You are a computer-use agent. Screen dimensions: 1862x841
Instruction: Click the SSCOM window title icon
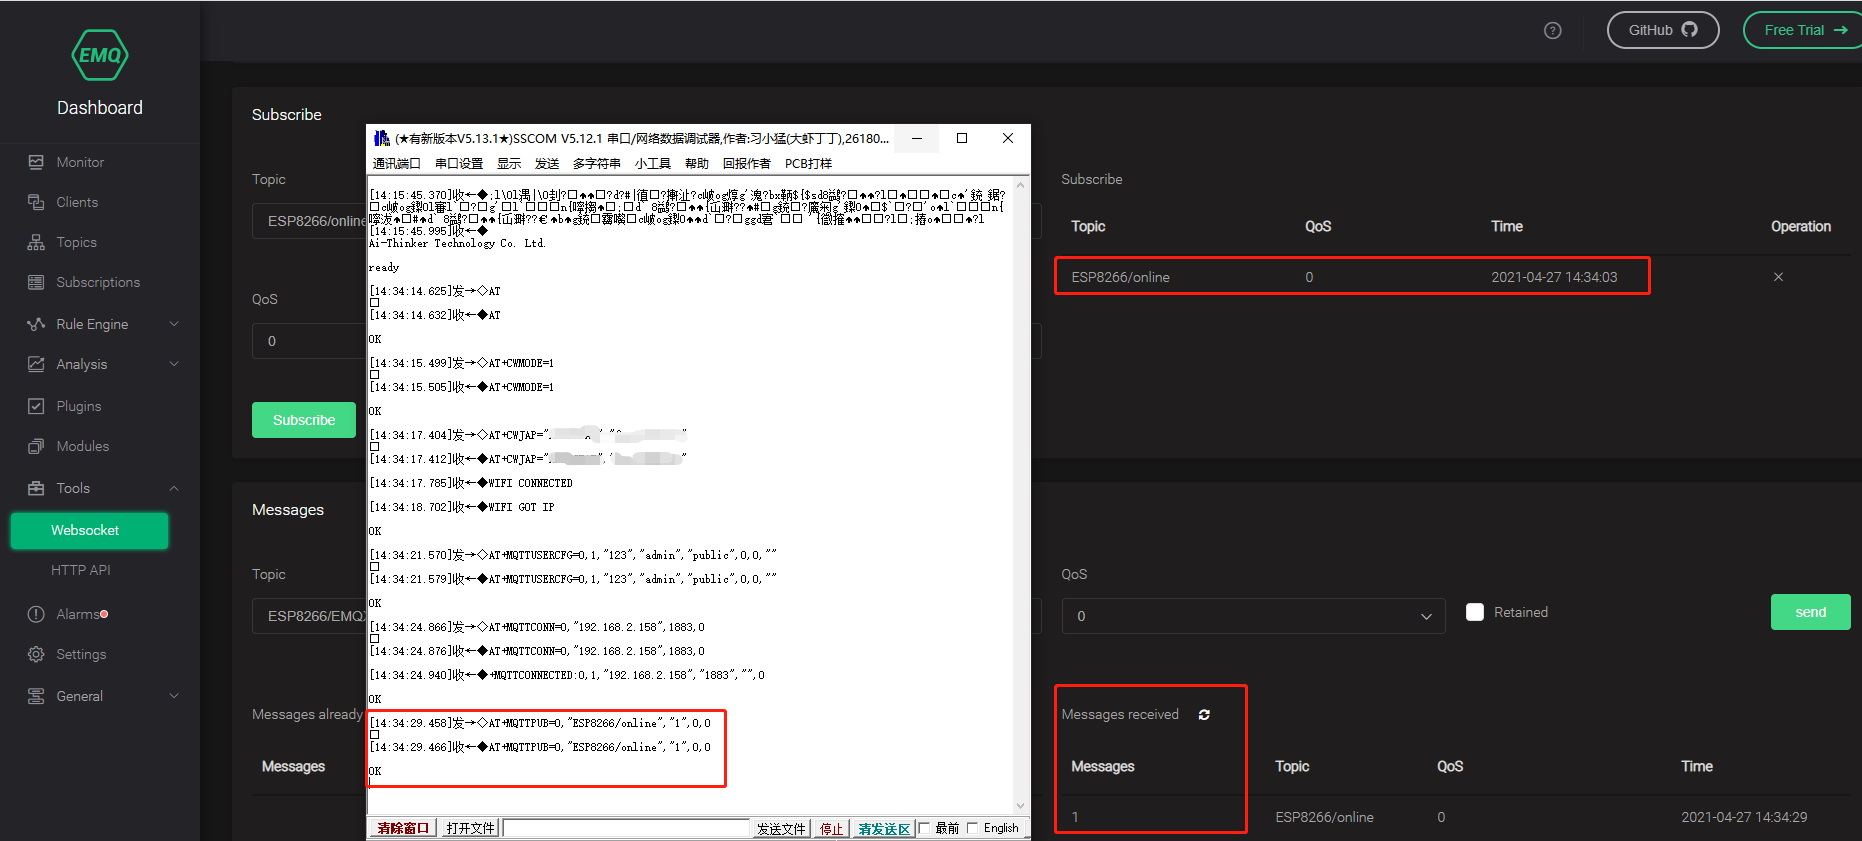tap(381, 138)
